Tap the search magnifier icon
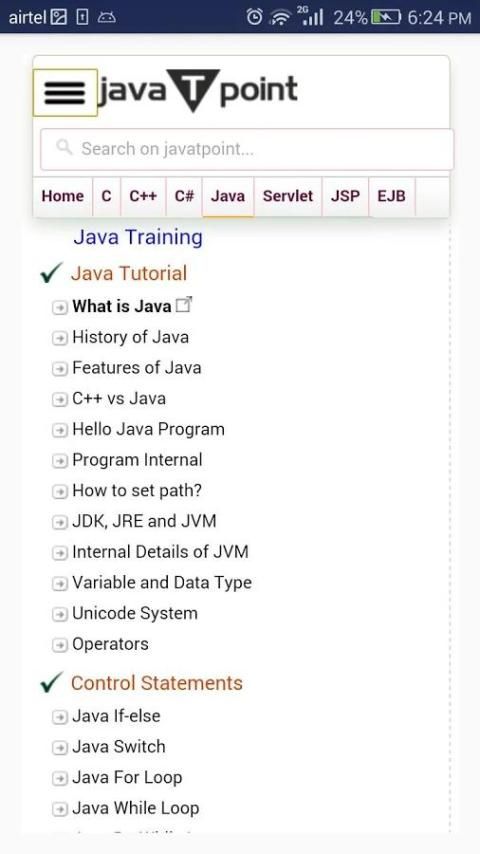480x854 pixels. [64, 147]
